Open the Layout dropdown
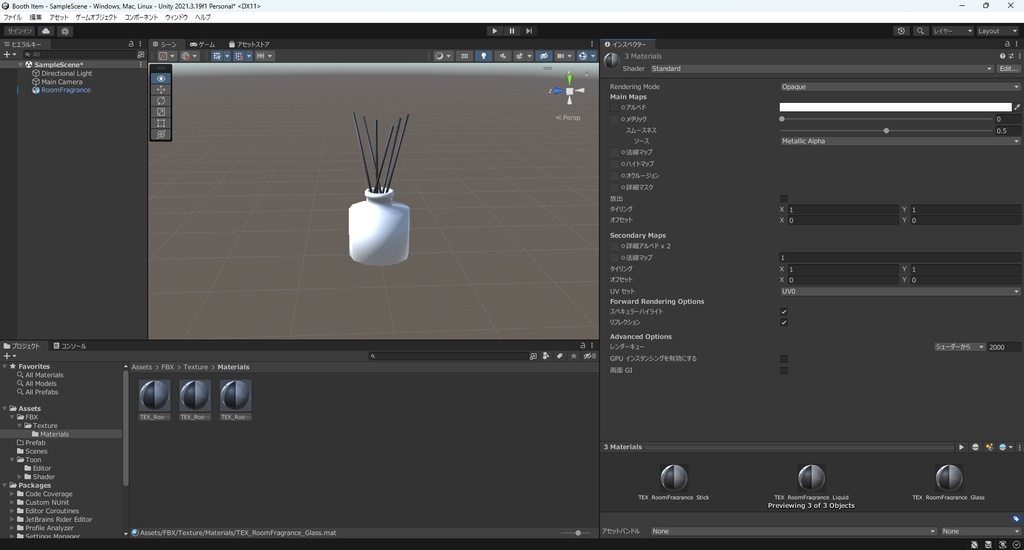This screenshot has height=550, width=1024. [x=997, y=31]
